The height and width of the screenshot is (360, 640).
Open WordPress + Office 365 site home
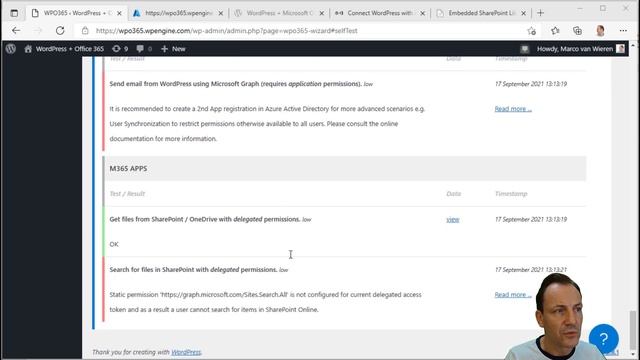tap(64, 49)
